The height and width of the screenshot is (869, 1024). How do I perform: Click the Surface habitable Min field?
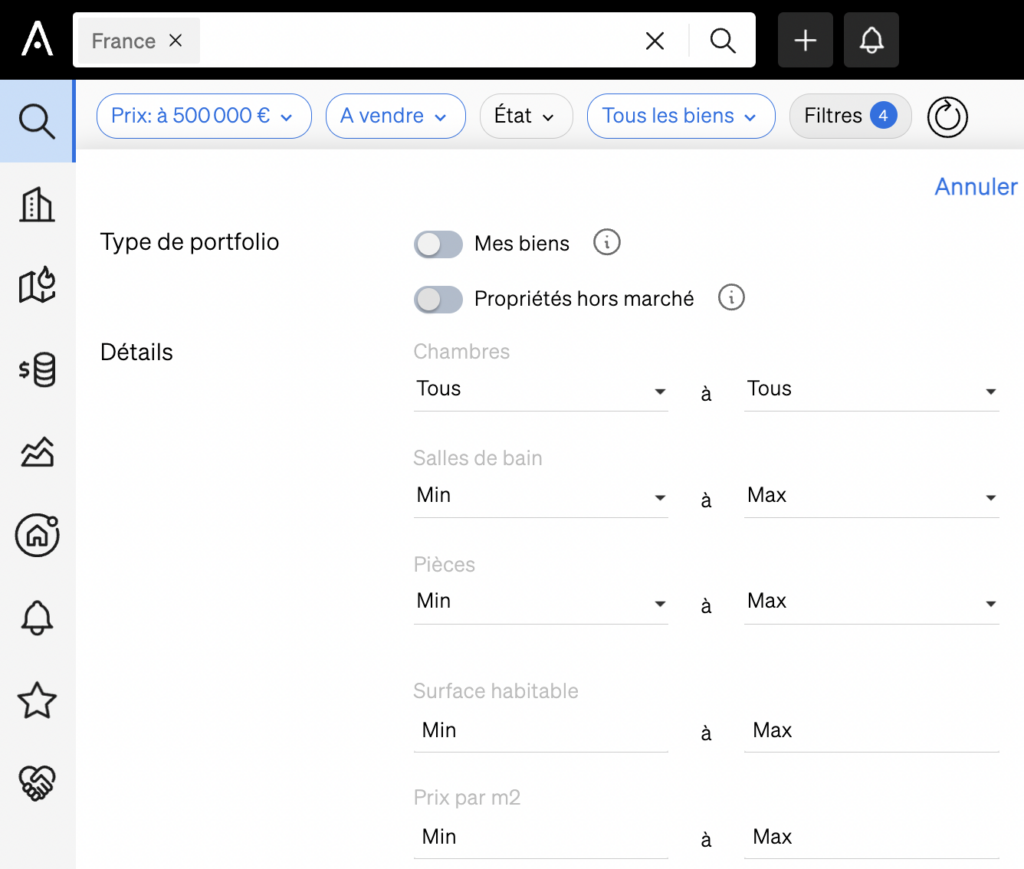coord(540,731)
